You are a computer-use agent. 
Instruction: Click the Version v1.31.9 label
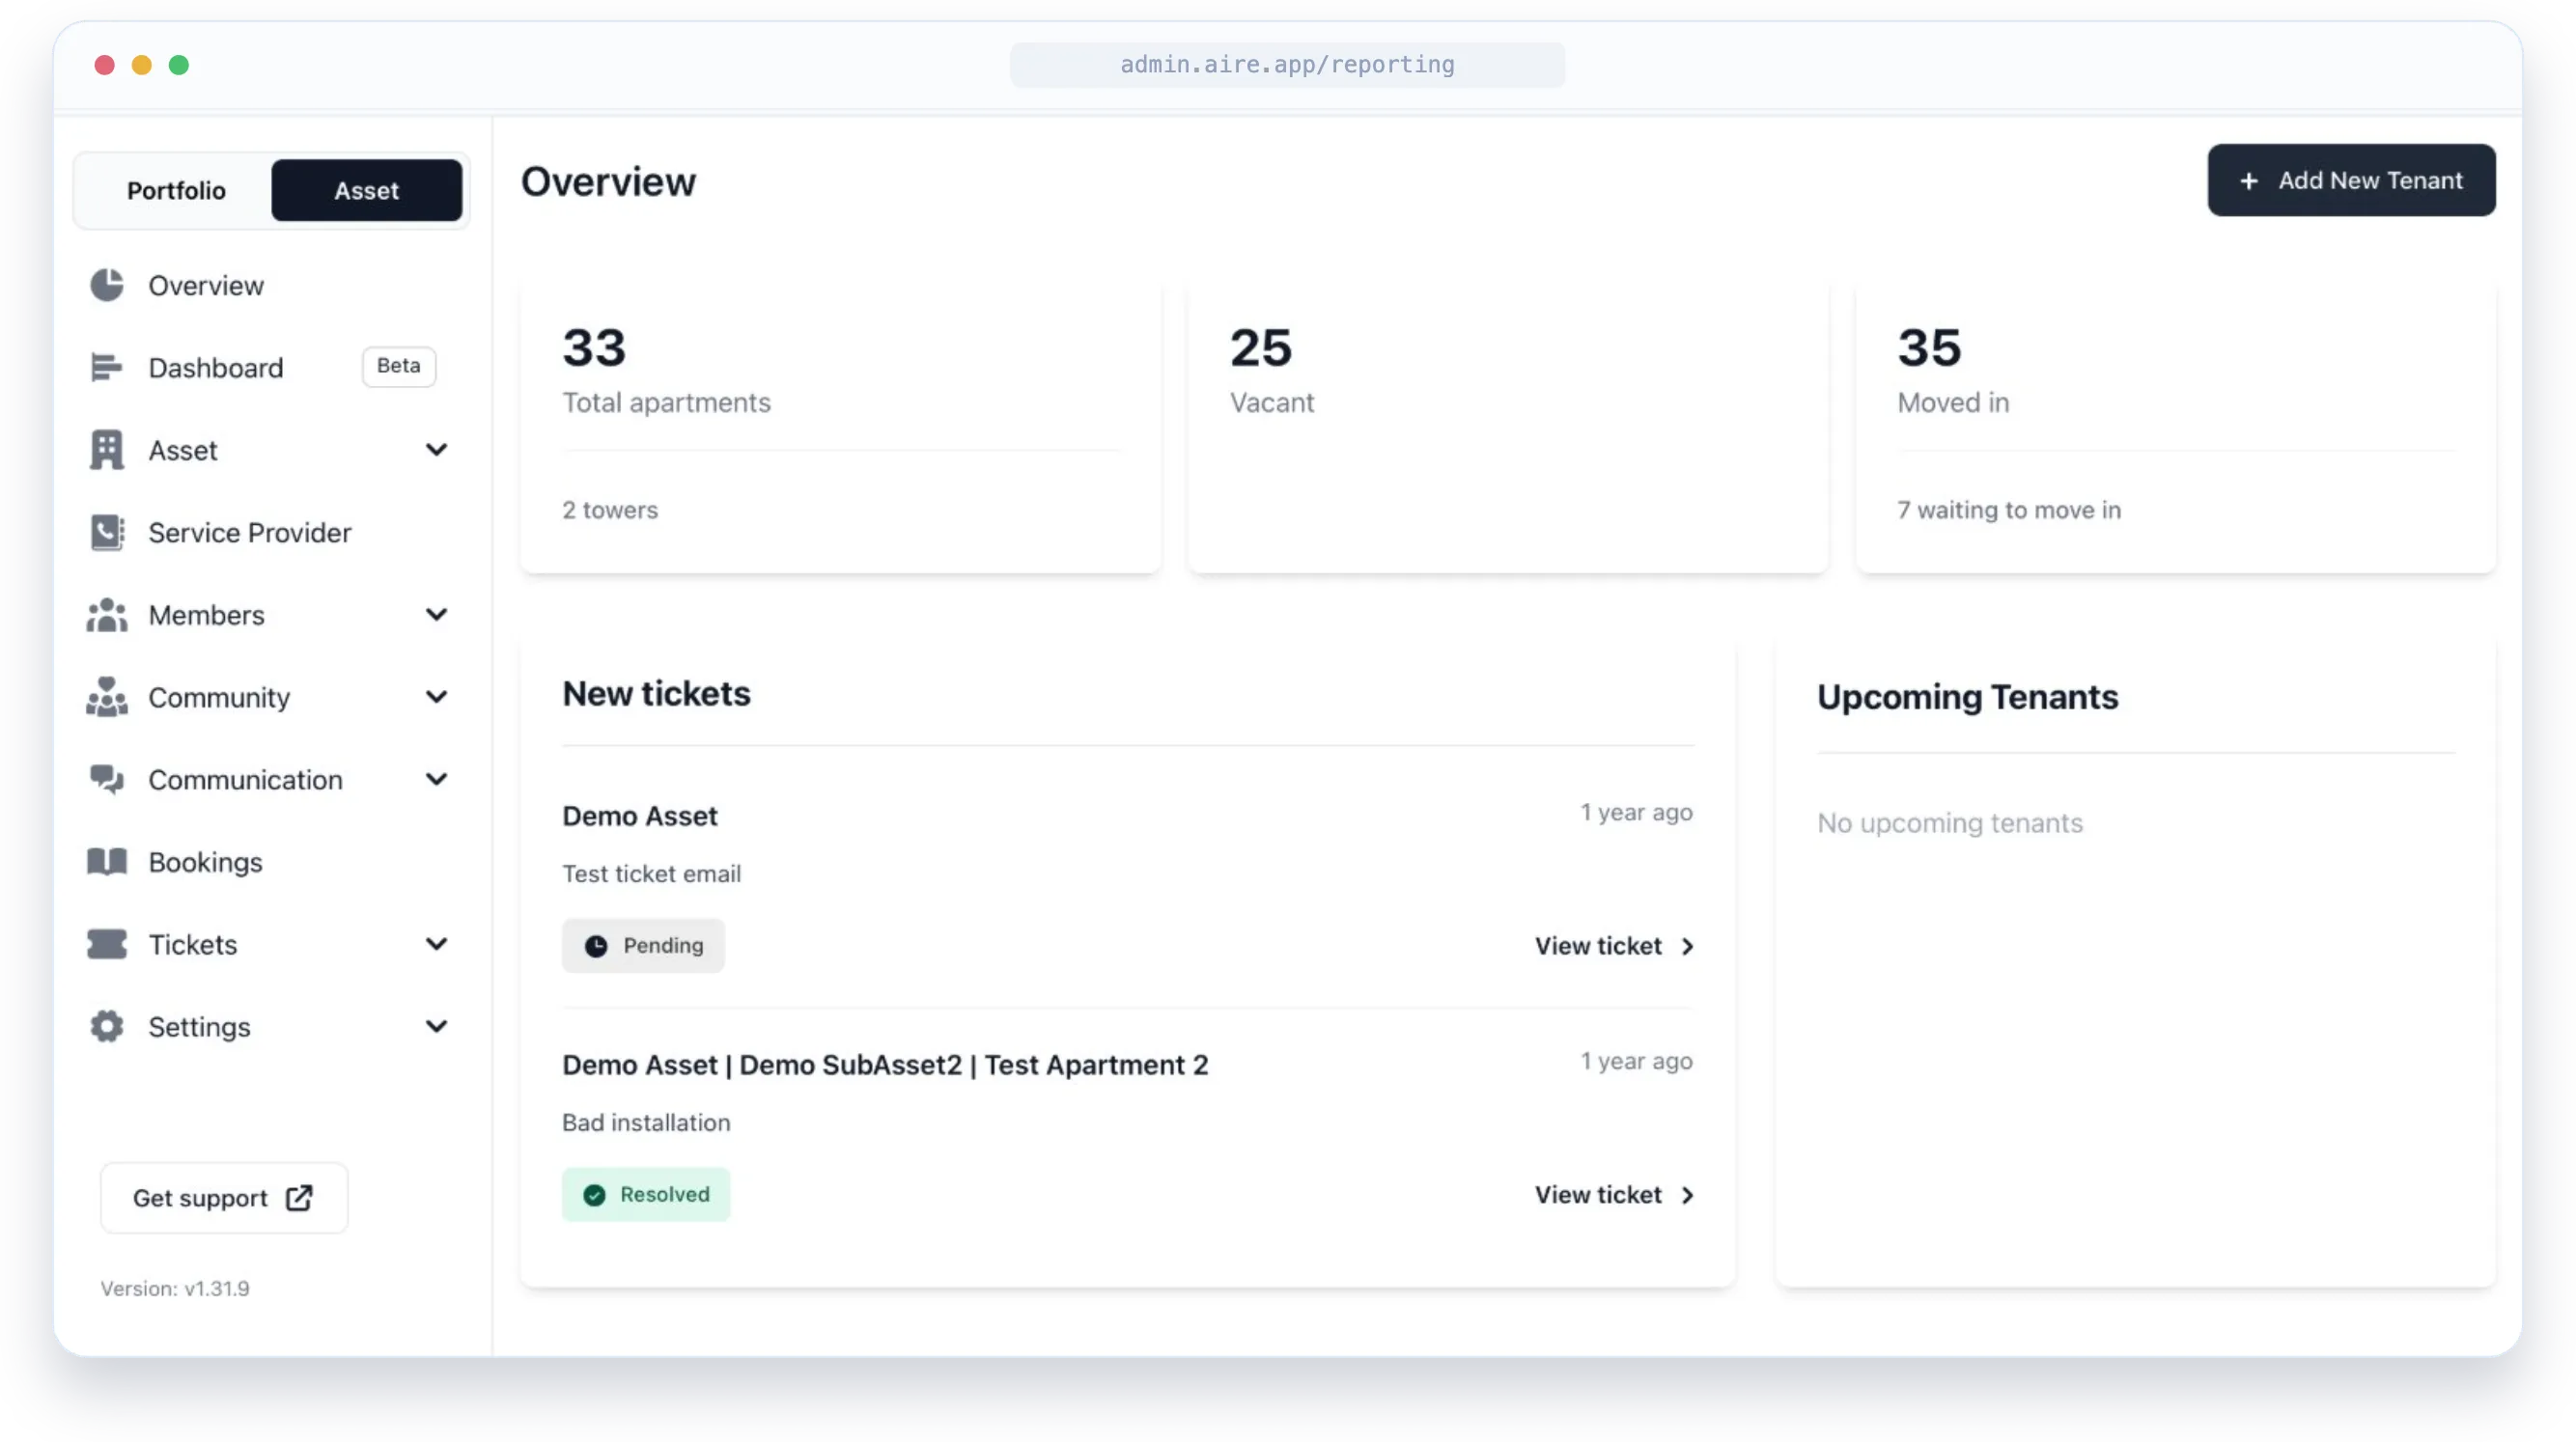tap(175, 1288)
